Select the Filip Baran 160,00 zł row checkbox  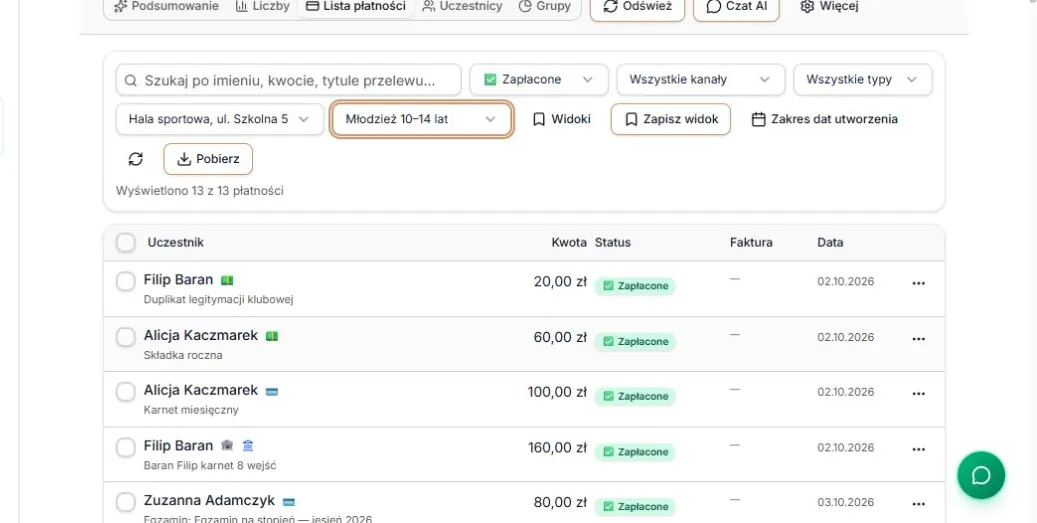tap(126, 448)
